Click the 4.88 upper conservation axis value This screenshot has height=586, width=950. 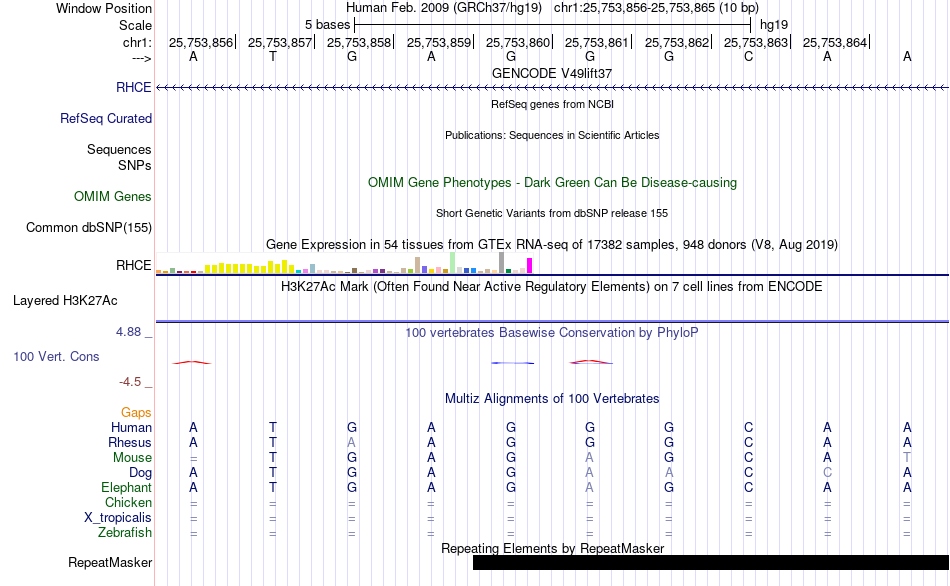[x=128, y=332]
